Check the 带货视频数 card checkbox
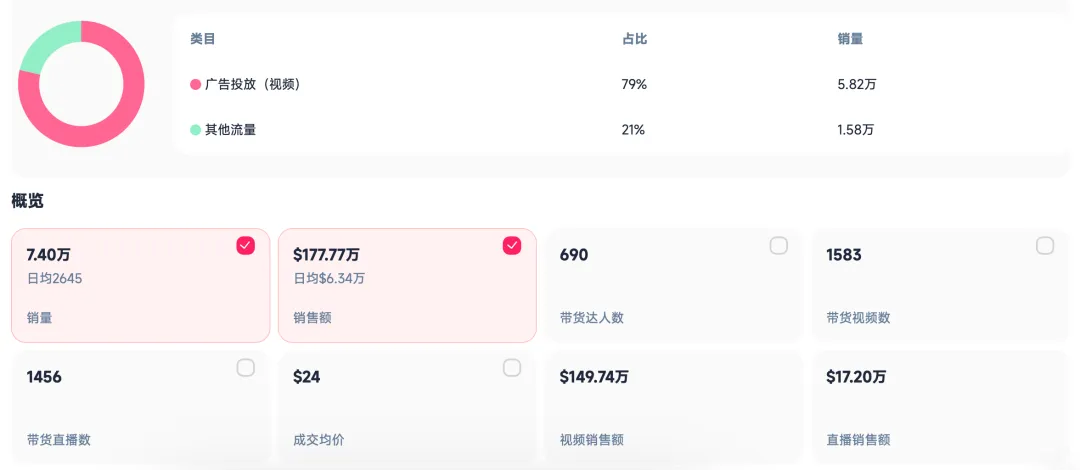The width and height of the screenshot is (1080, 470). tap(1045, 245)
